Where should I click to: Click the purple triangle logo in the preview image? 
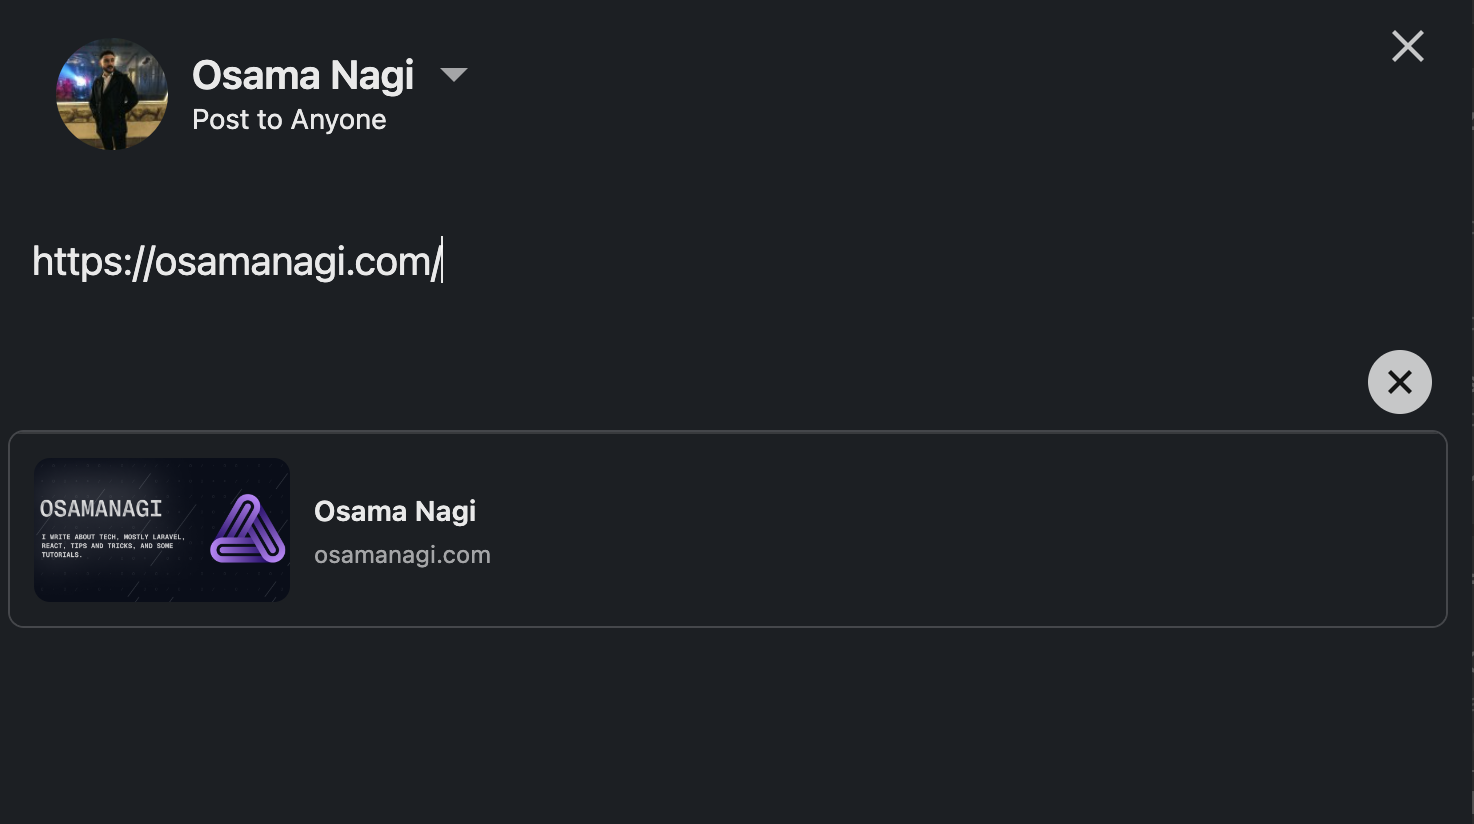[x=248, y=529]
